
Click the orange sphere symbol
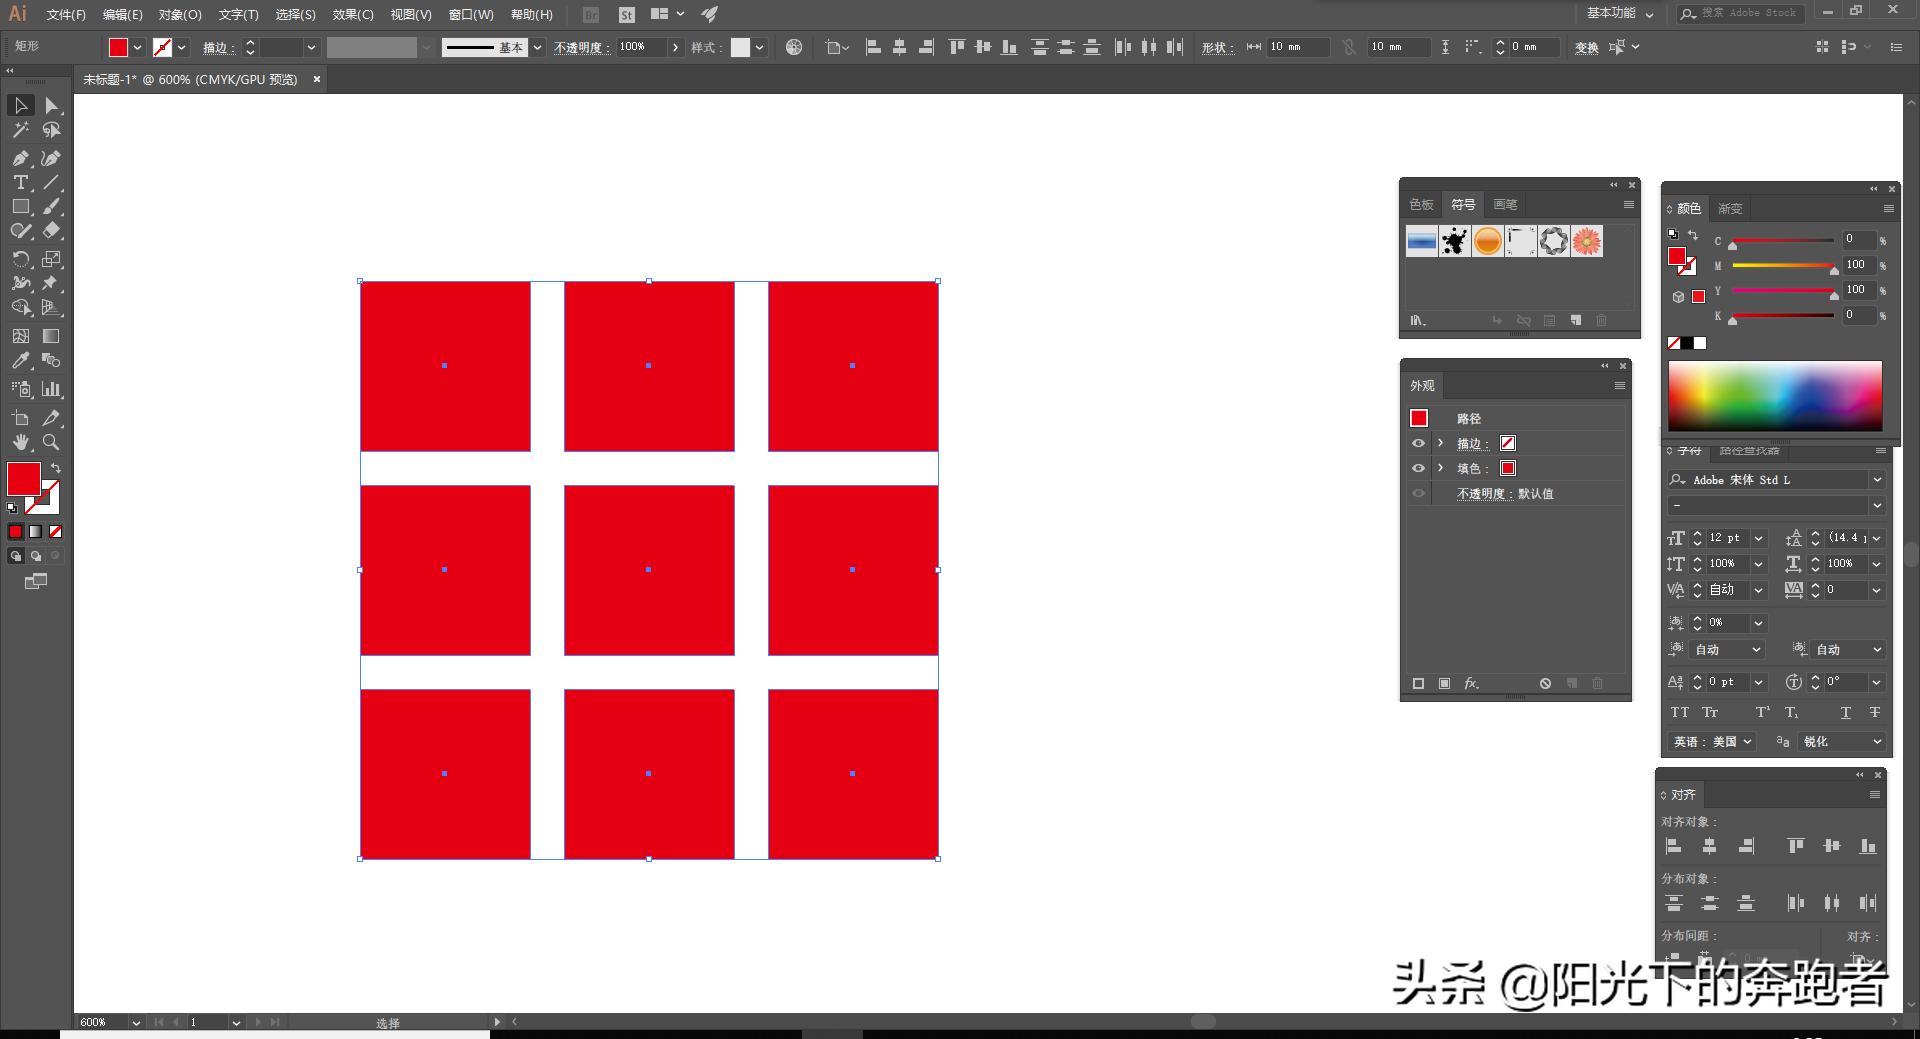click(1487, 241)
